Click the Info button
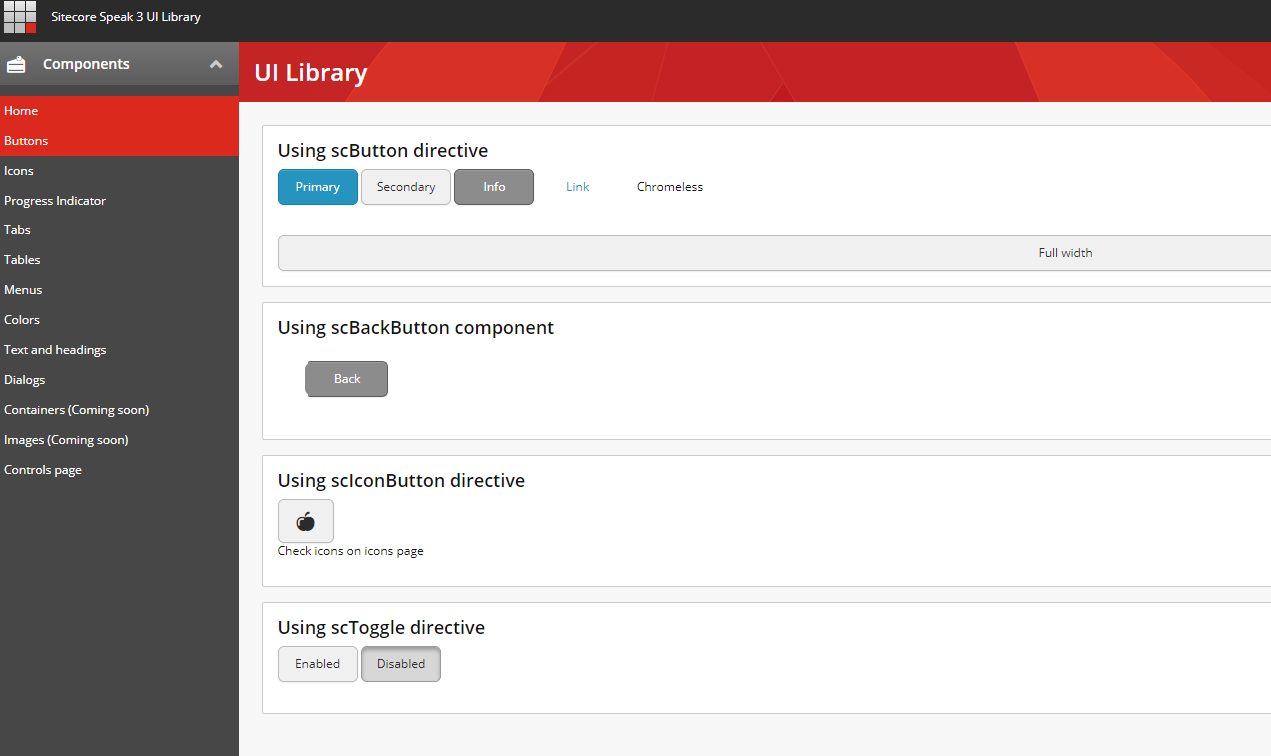This screenshot has height=756, width=1271. (x=493, y=186)
